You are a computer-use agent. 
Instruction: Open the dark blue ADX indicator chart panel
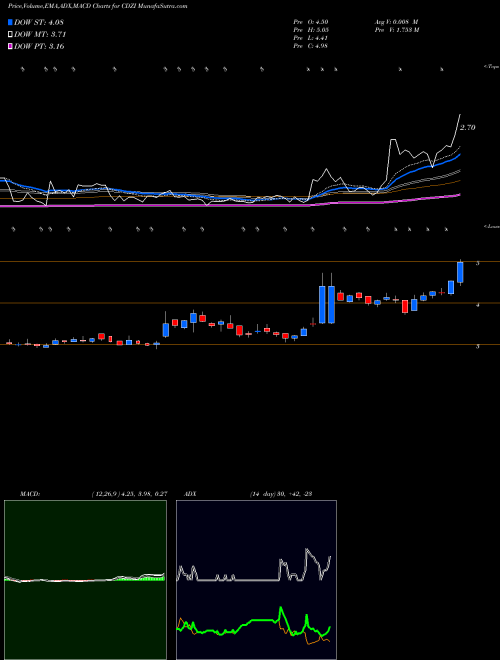[256, 580]
